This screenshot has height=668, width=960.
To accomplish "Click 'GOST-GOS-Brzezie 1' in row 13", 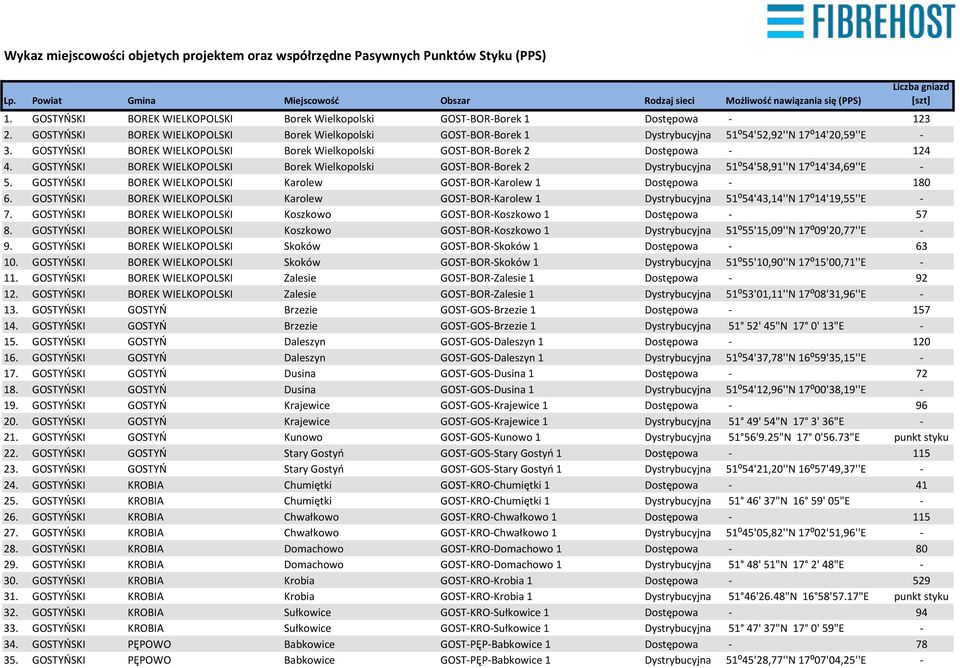I will [488, 310].
